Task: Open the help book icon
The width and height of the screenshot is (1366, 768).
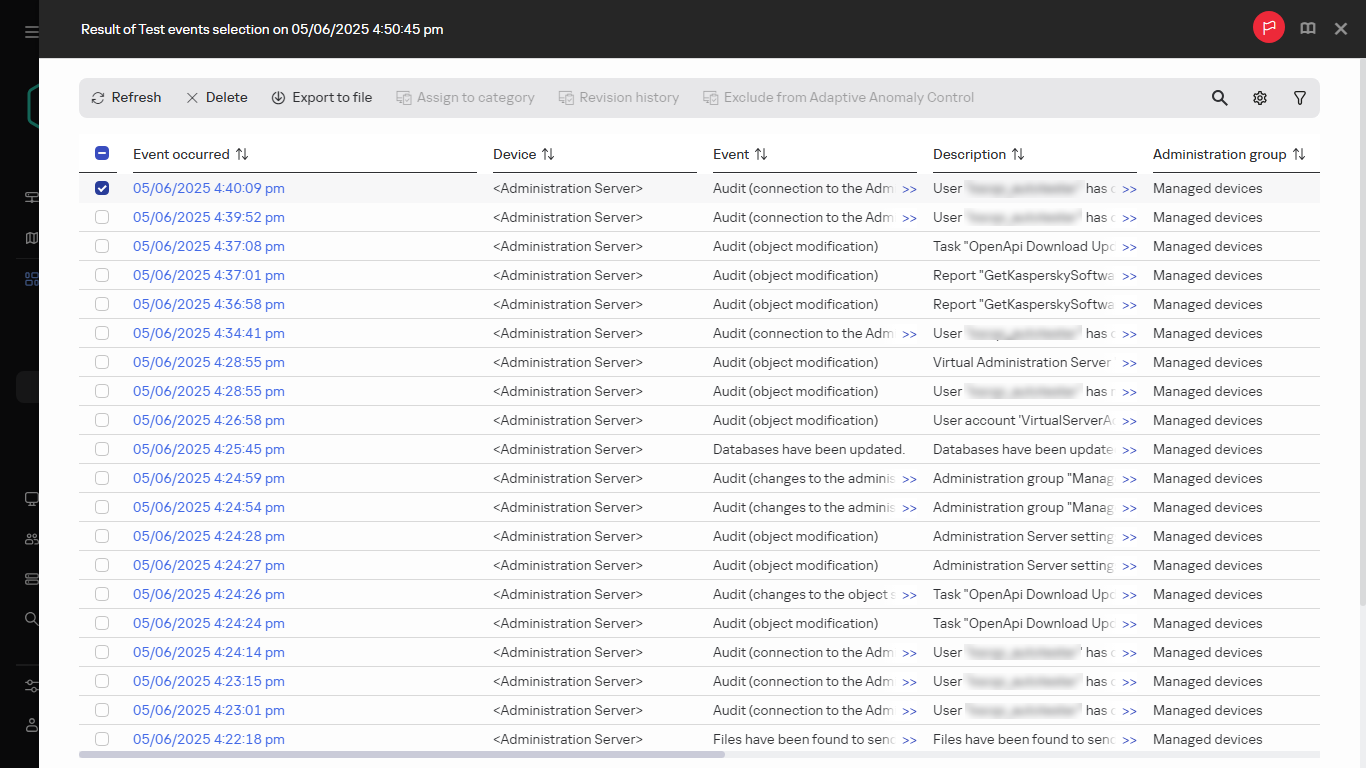Action: (x=1308, y=29)
